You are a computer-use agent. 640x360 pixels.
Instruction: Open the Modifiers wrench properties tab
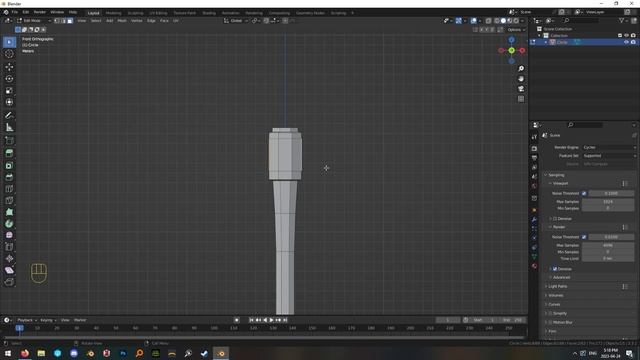(x=534, y=220)
